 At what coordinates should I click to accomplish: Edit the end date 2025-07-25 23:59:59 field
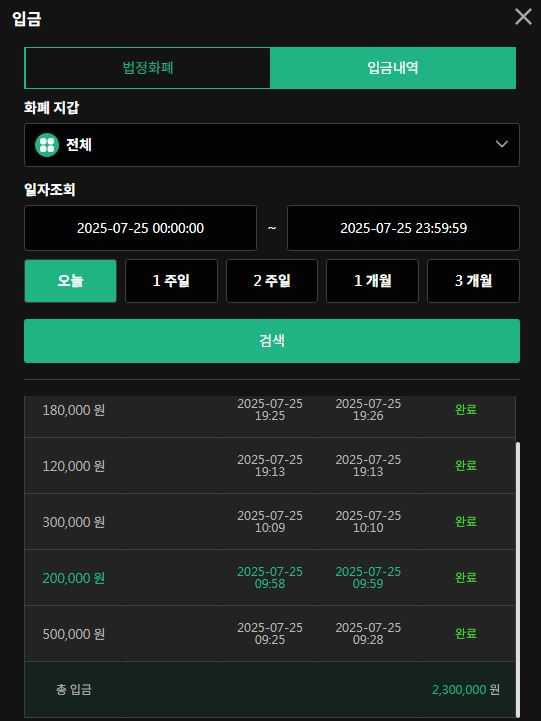point(403,228)
